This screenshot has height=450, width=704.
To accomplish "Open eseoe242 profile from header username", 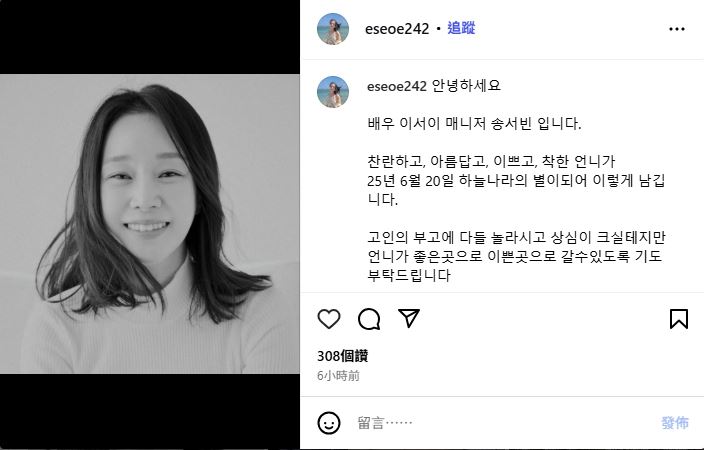I will pyautogui.click(x=397, y=29).
